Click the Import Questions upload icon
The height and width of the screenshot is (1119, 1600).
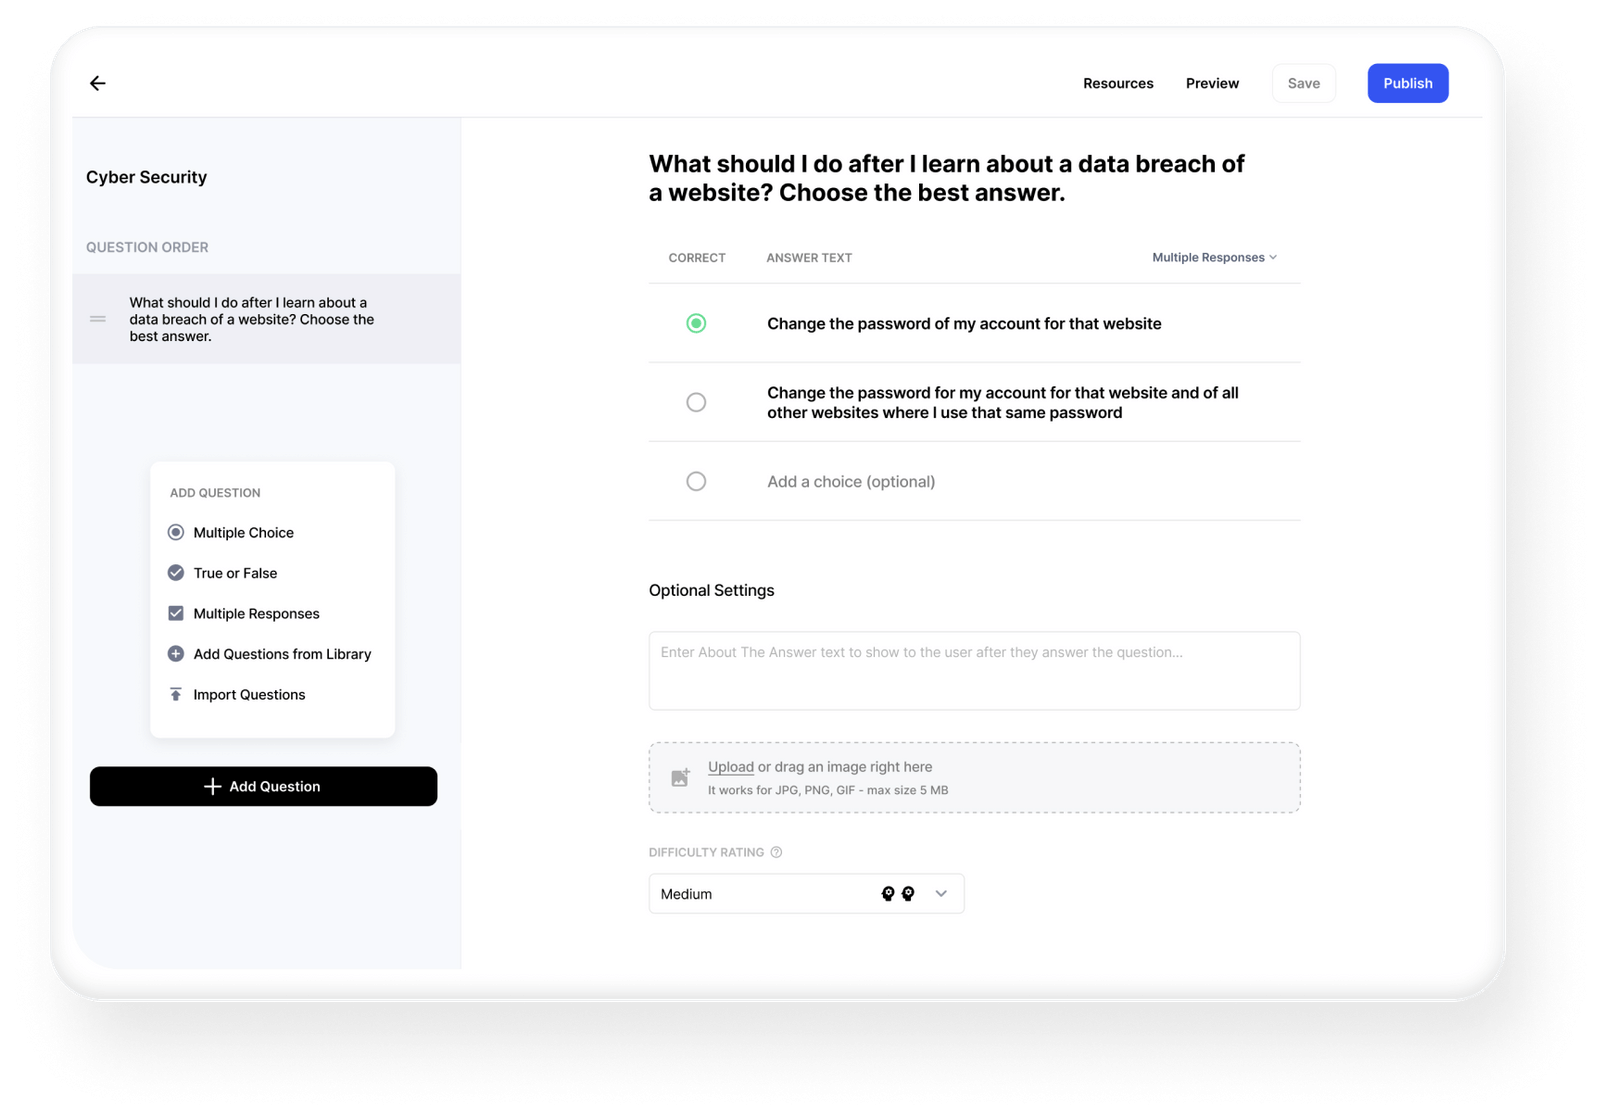[x=176, y=694]
